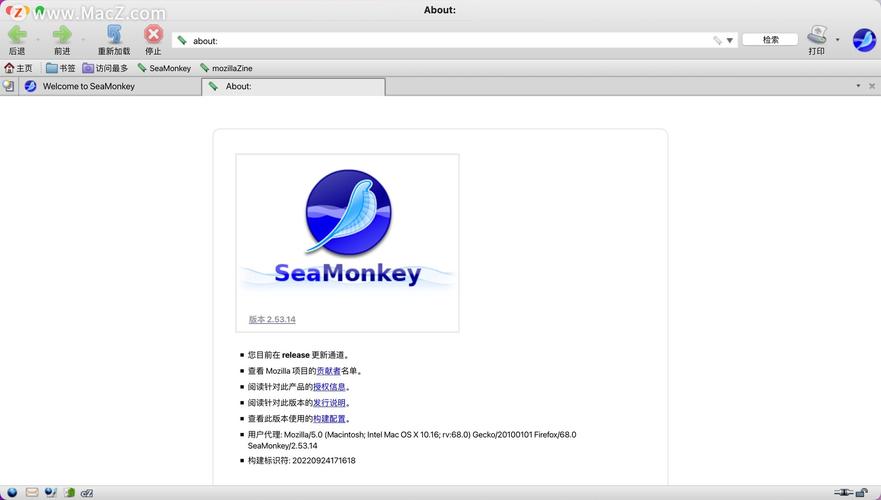
Task: Click the security padlock status icon
Action: (x=862, y=493)
